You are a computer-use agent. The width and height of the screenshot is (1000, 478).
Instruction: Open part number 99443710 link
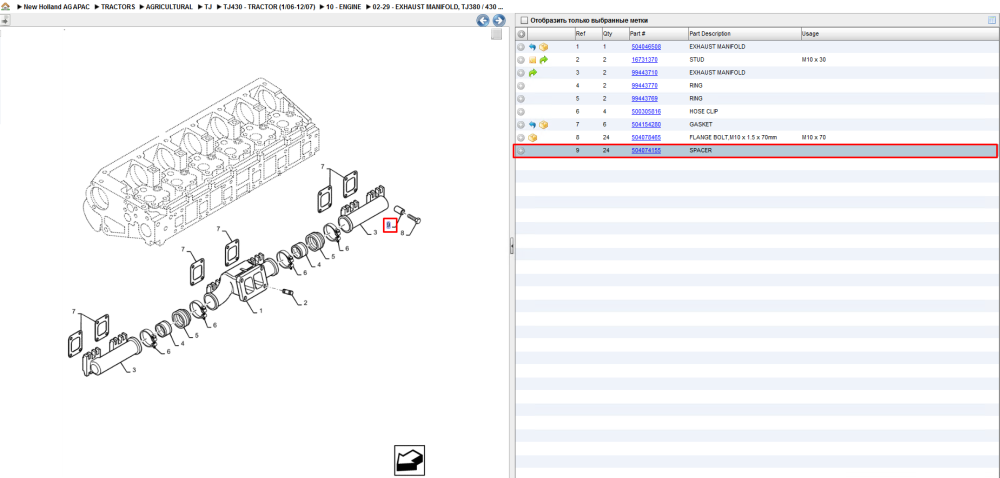pyautogui.click(x=644, y=73)
